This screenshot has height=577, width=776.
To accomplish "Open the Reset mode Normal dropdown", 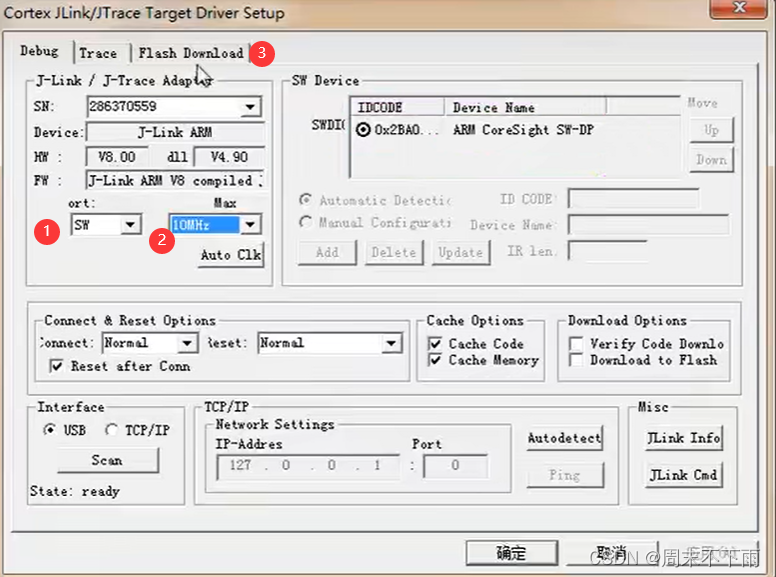I will (x=391, y=343).
